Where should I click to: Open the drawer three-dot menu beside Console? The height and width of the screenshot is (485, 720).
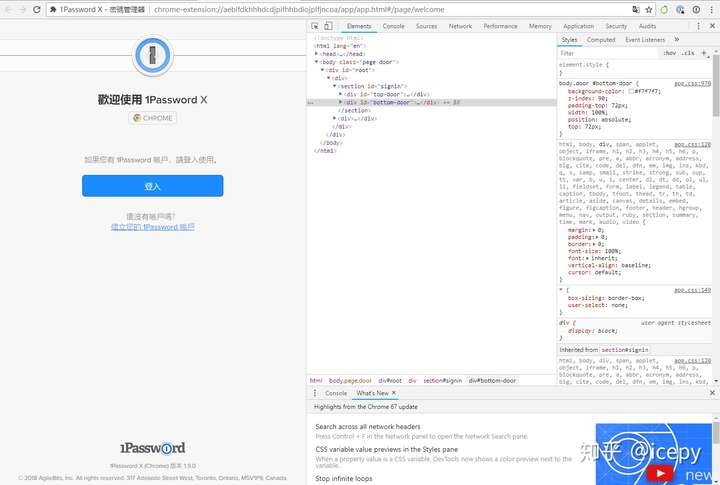click(x=315, y=393)
